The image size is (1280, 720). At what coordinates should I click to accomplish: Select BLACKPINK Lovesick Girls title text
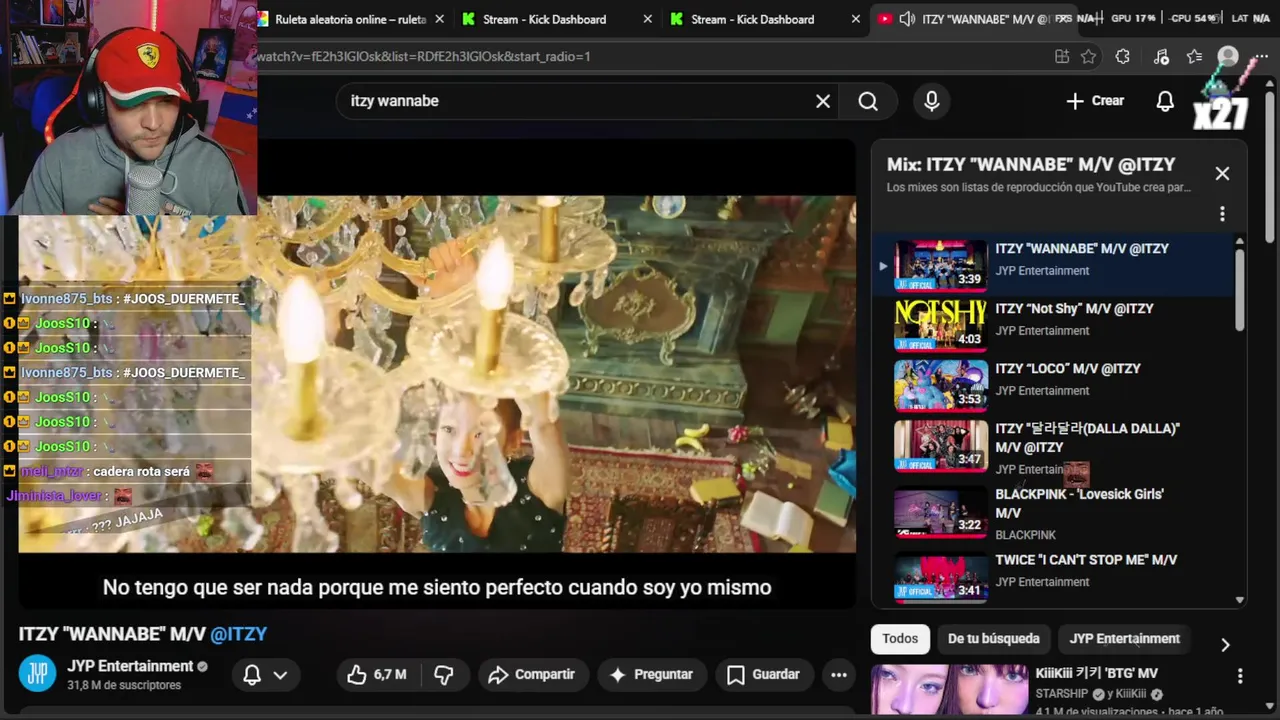1080,503
